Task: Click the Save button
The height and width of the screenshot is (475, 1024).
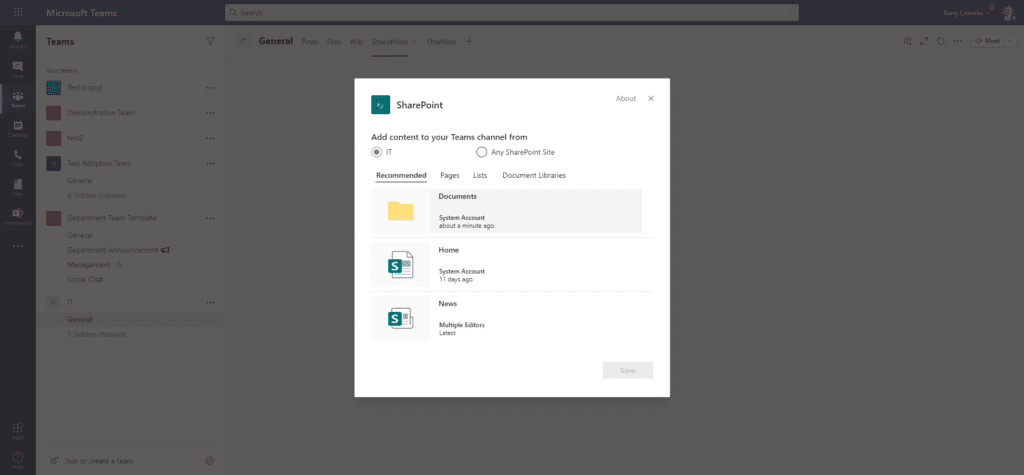Action: pos(628,370)
